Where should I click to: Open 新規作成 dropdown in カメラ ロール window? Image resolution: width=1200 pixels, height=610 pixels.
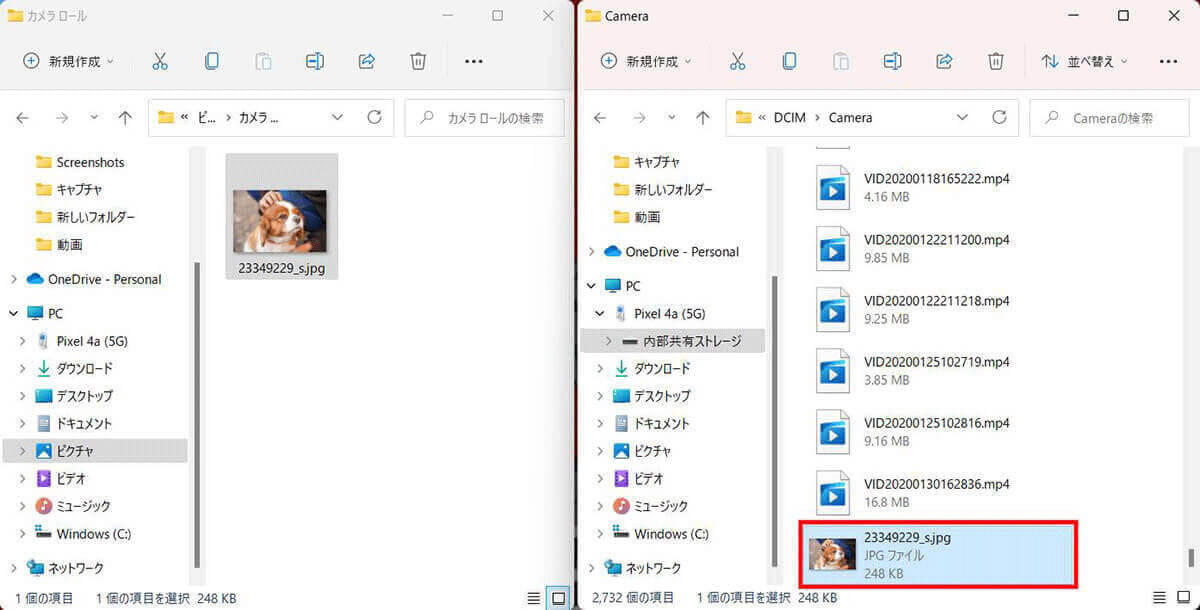68,61
